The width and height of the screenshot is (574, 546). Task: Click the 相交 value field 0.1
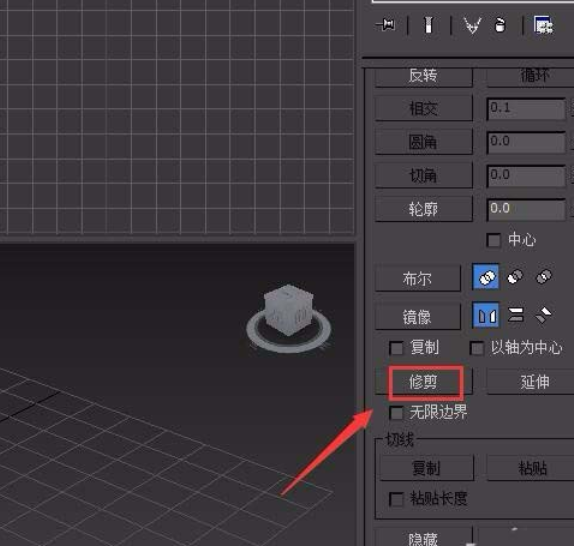[x=526, y=109]
